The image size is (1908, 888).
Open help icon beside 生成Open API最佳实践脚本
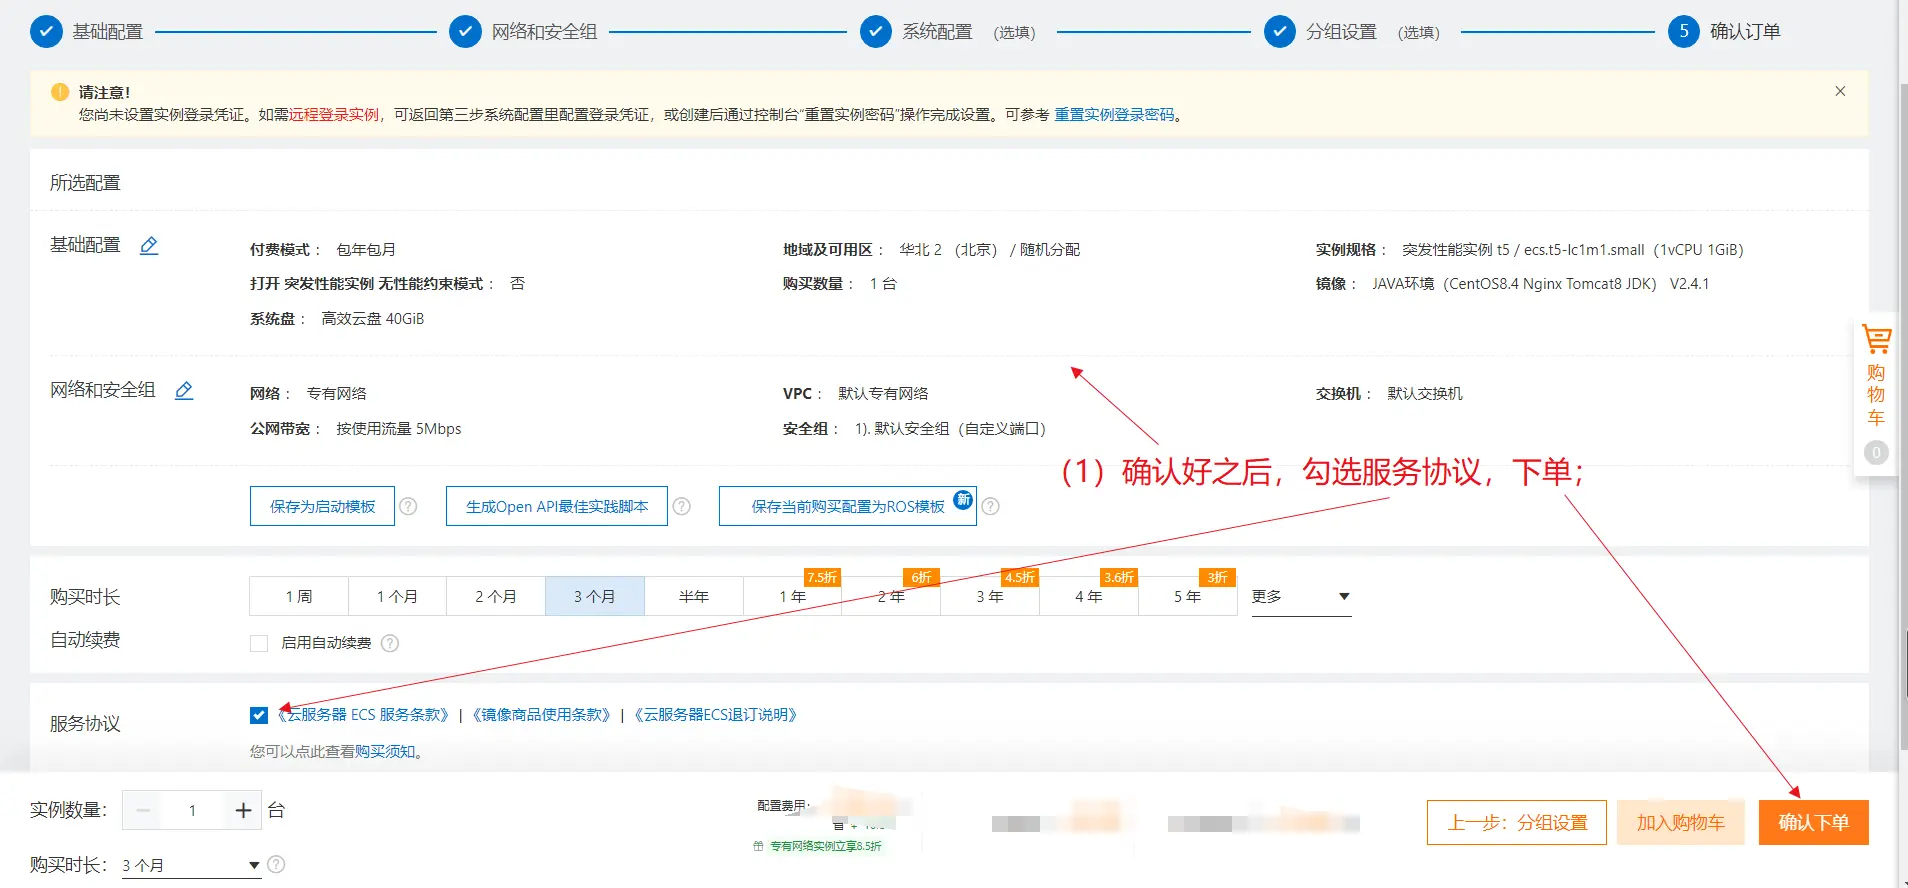pos(682,506)
